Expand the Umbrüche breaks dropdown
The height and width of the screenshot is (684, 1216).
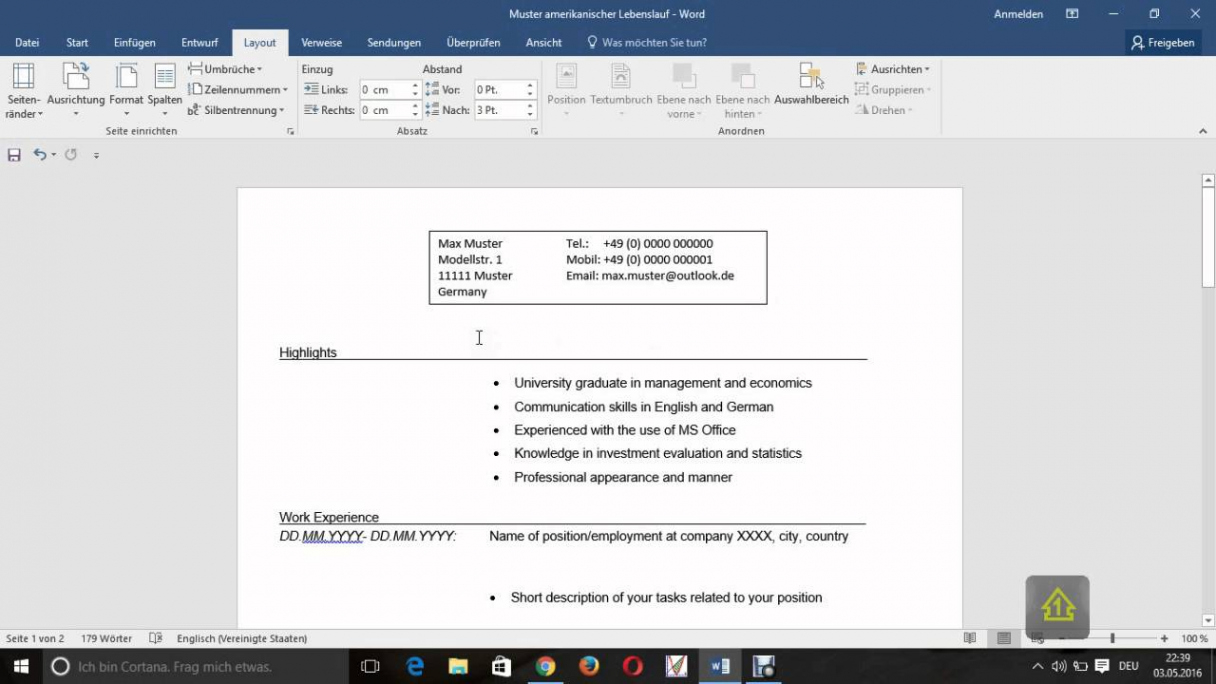[x=226, y=69]
